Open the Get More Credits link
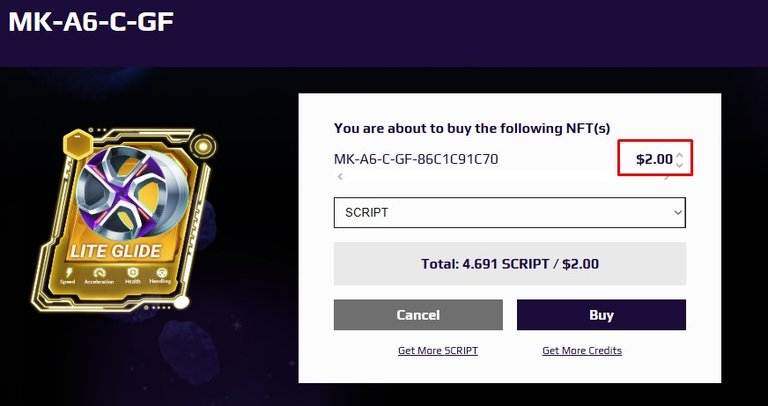The image size is (768, 406). [x=582, y=351]
